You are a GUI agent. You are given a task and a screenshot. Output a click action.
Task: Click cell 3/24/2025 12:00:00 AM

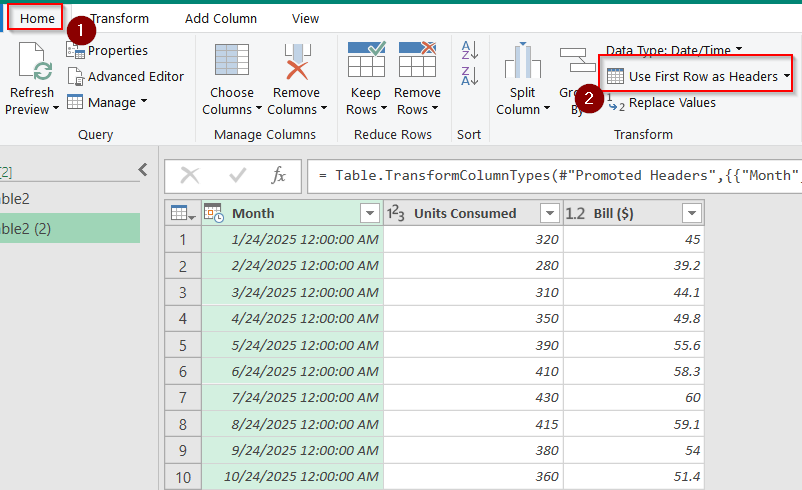pos(293,292)
